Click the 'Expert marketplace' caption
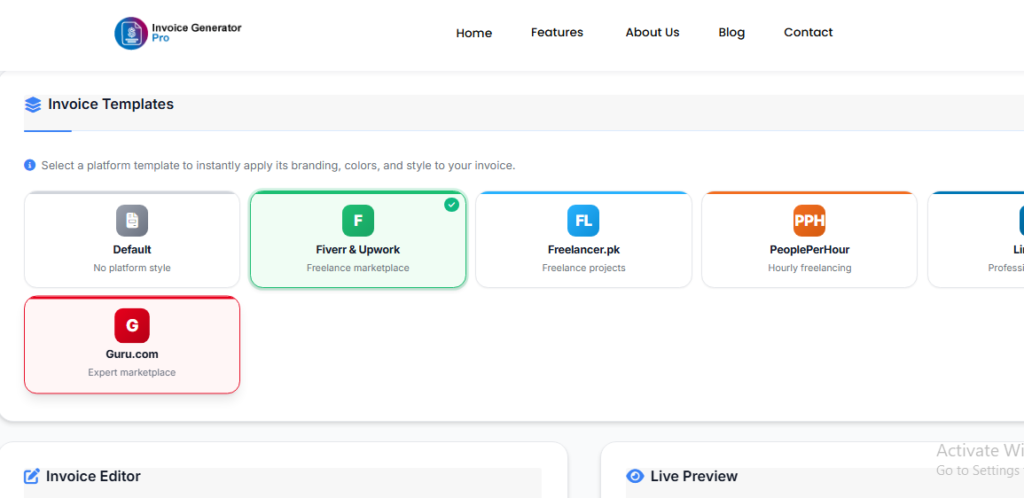The height and width of the screenshot is (498, 1024). (x=132, y=373)
